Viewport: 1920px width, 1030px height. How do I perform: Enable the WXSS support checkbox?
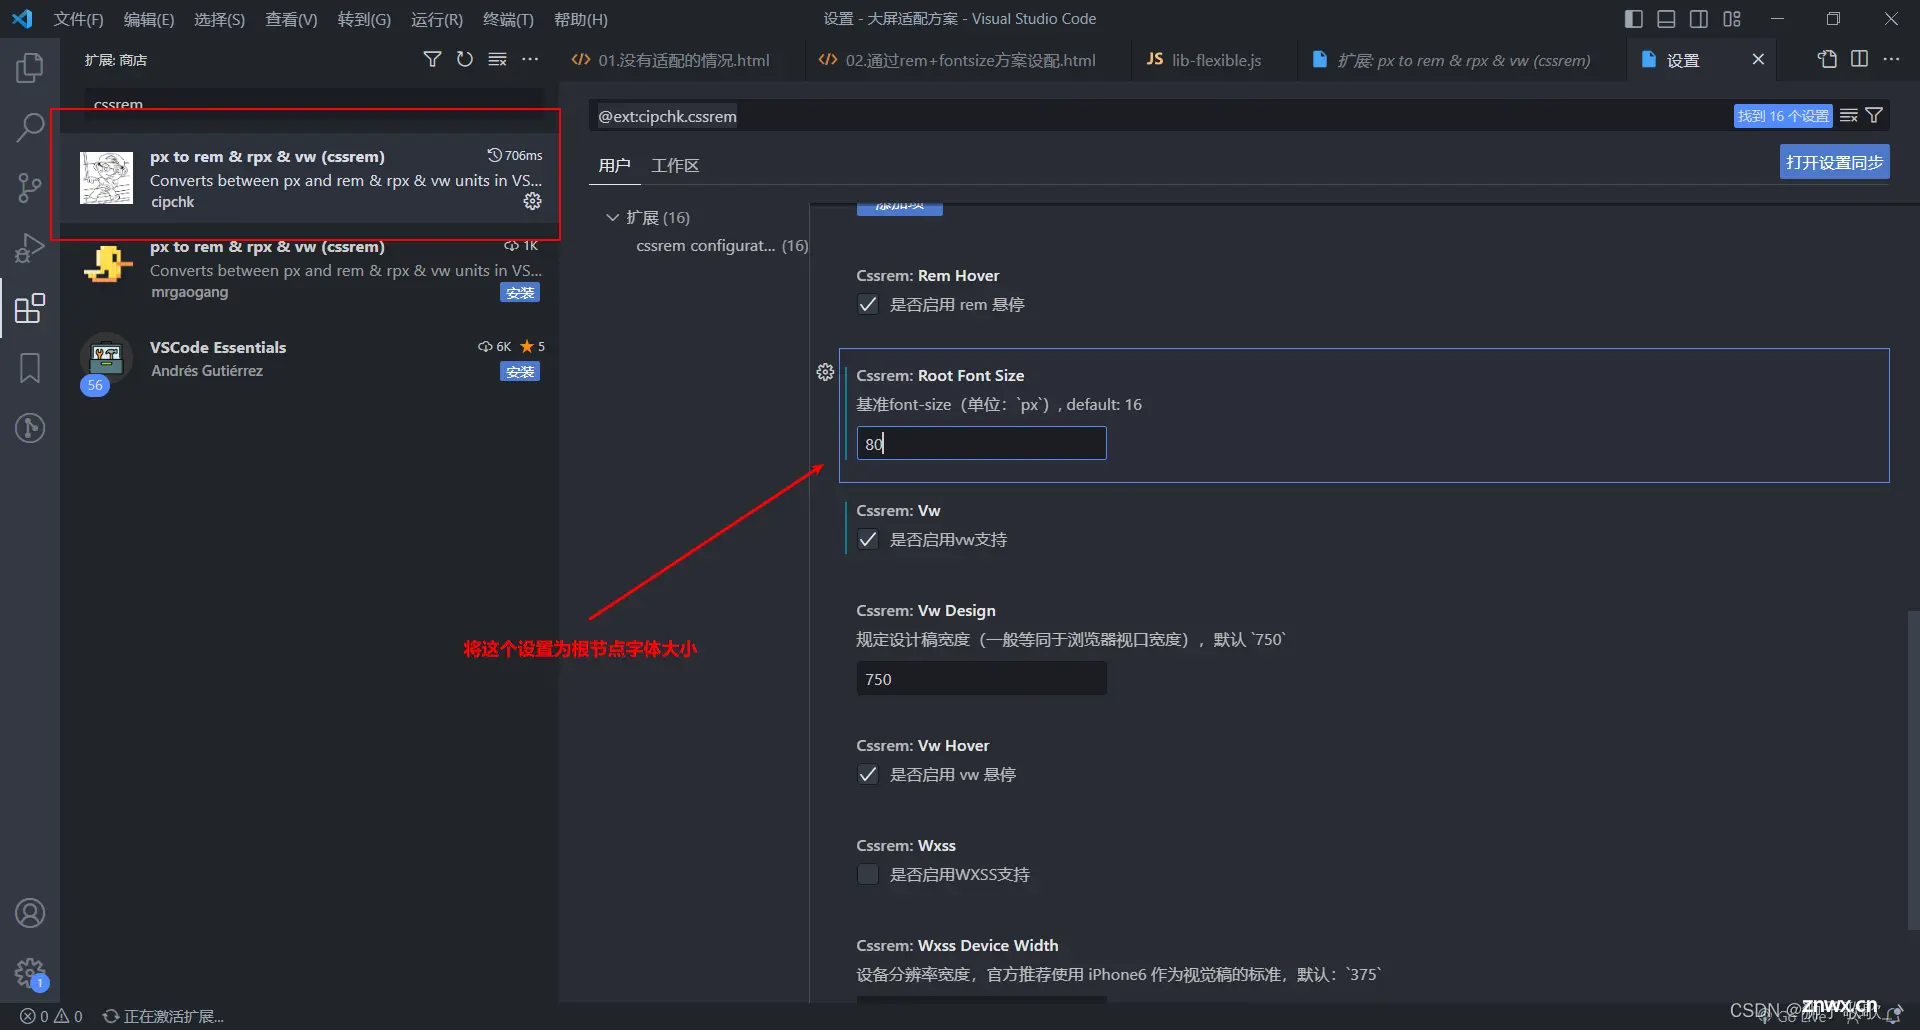pyautogui.click(x=868, y=874)
